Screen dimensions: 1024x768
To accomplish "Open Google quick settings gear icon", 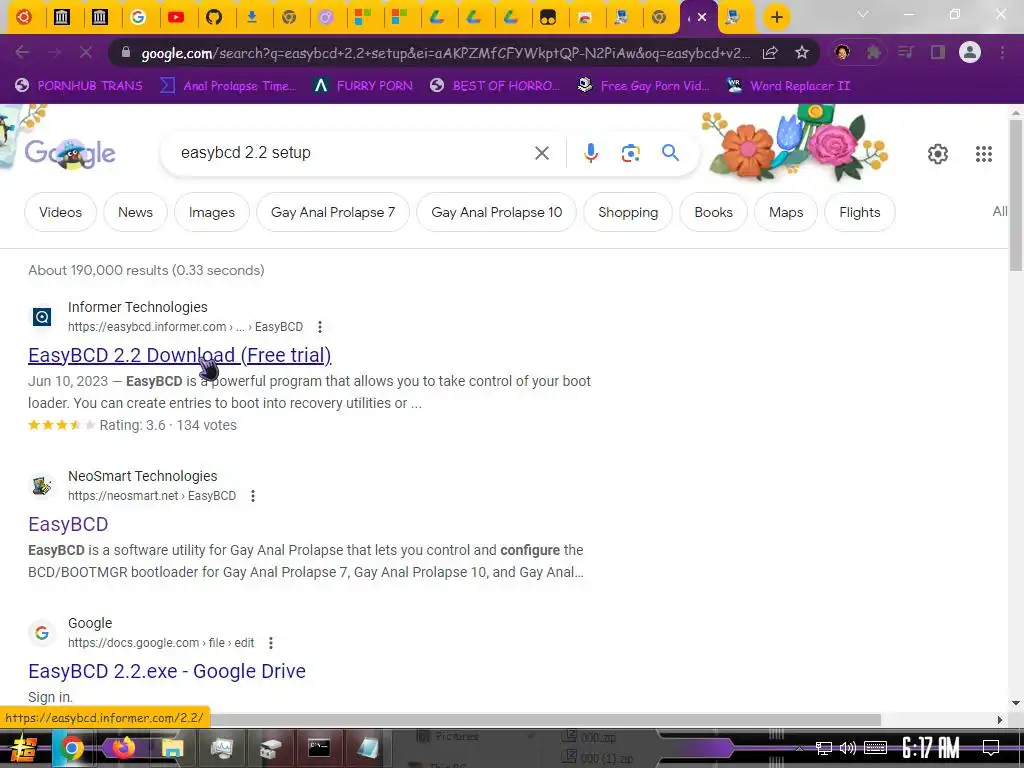I will pyautogui.click(x=938, y=153).
